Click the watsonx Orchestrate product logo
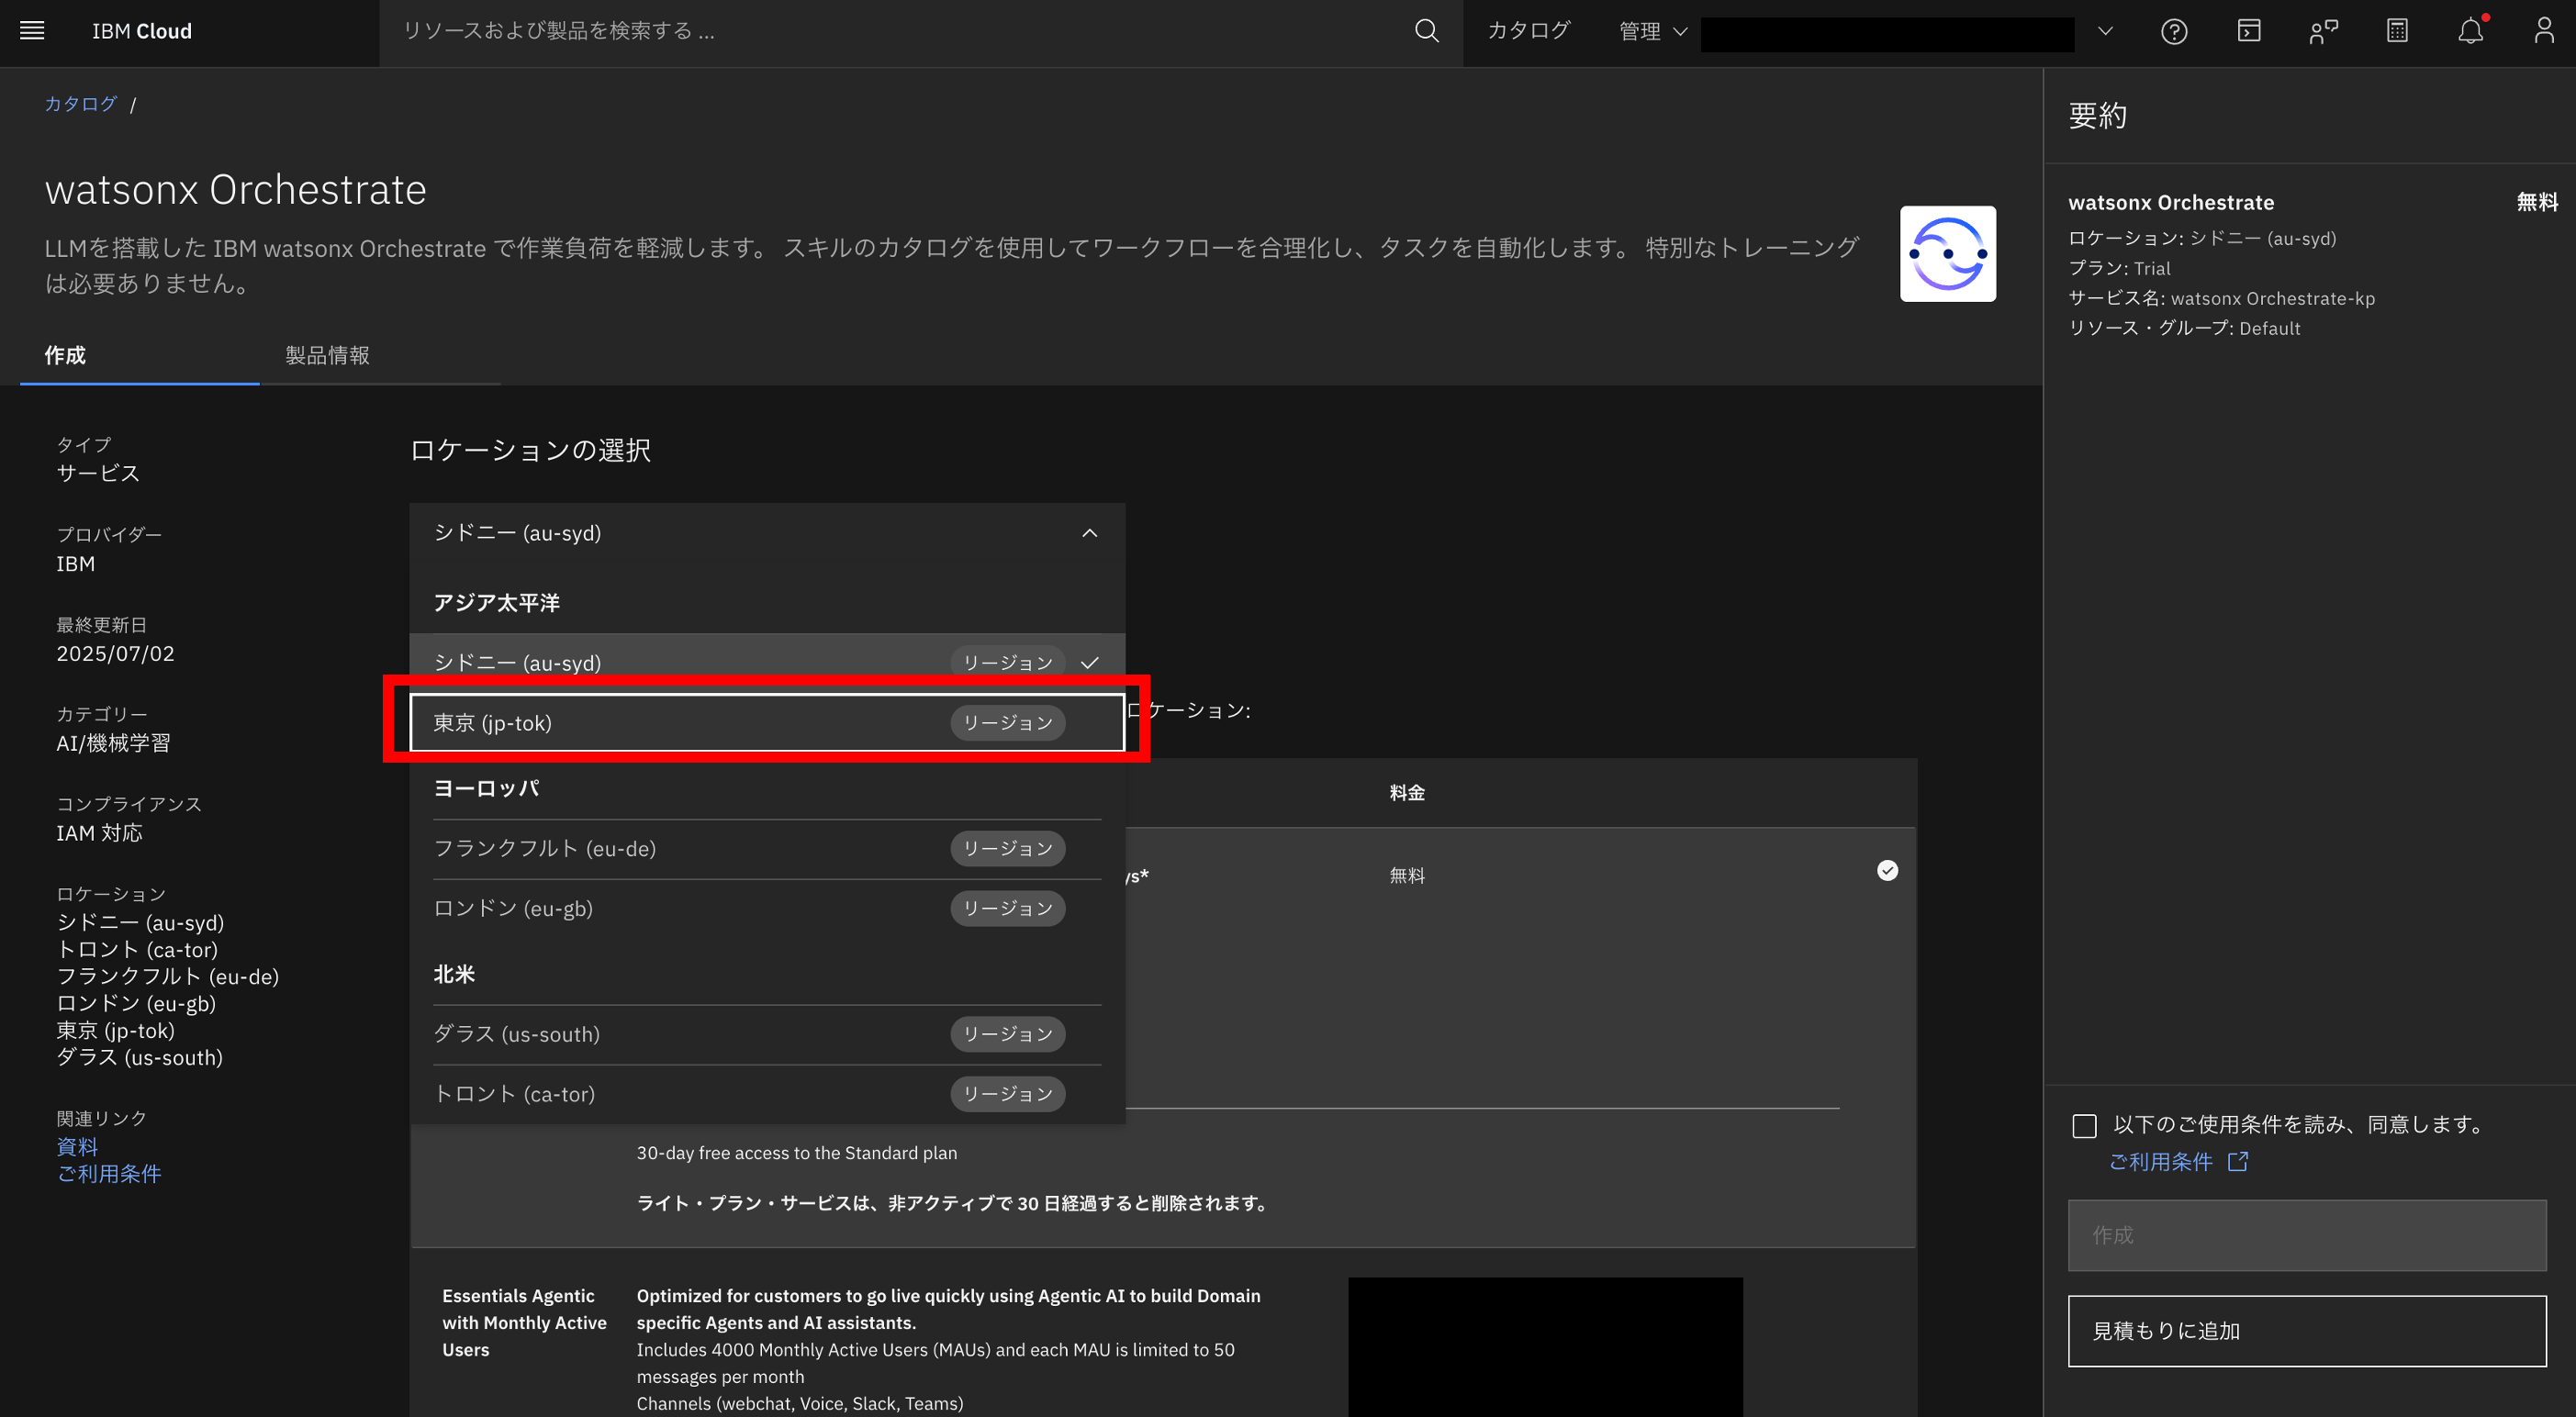 (1947, 254)
